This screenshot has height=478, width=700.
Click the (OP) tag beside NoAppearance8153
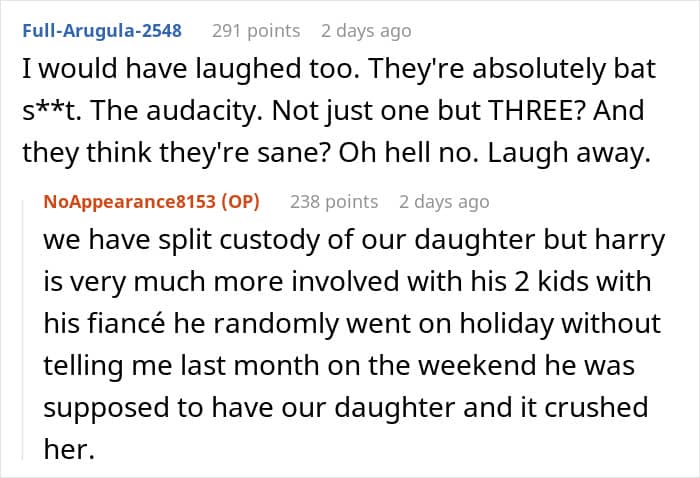point(241,202)
